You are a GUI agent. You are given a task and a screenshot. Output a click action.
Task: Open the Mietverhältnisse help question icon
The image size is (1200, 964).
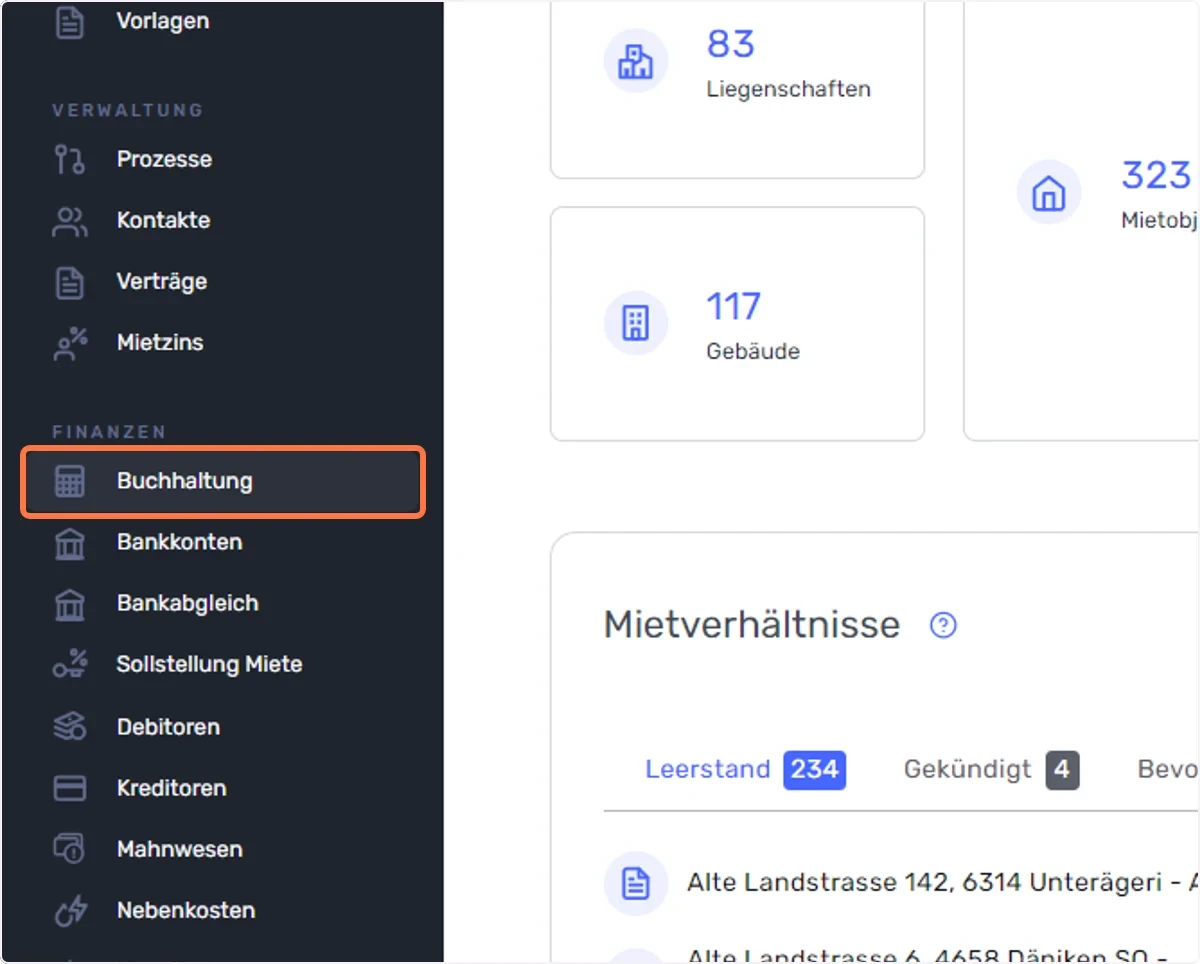click(x=943, y=625)
